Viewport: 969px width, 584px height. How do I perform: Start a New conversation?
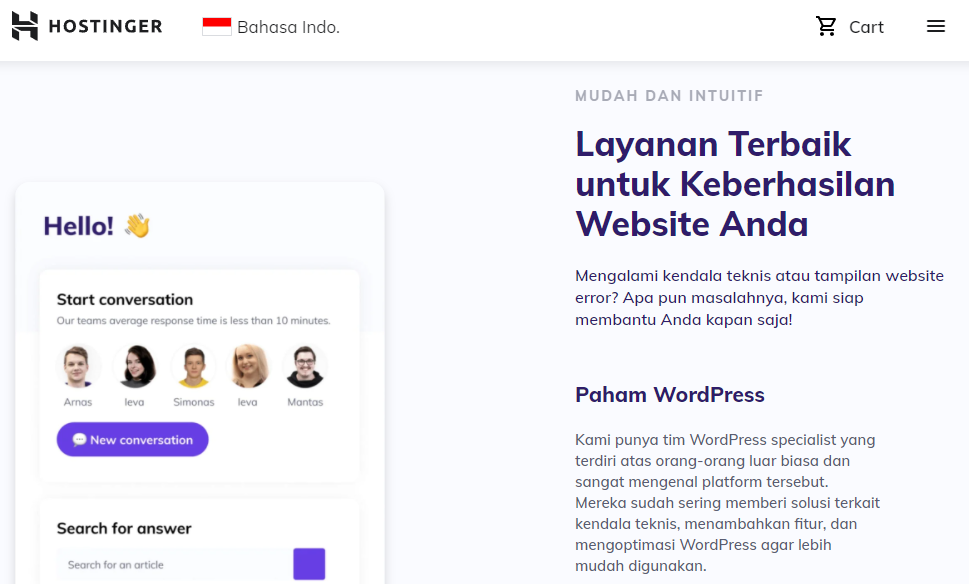point(132,440)
